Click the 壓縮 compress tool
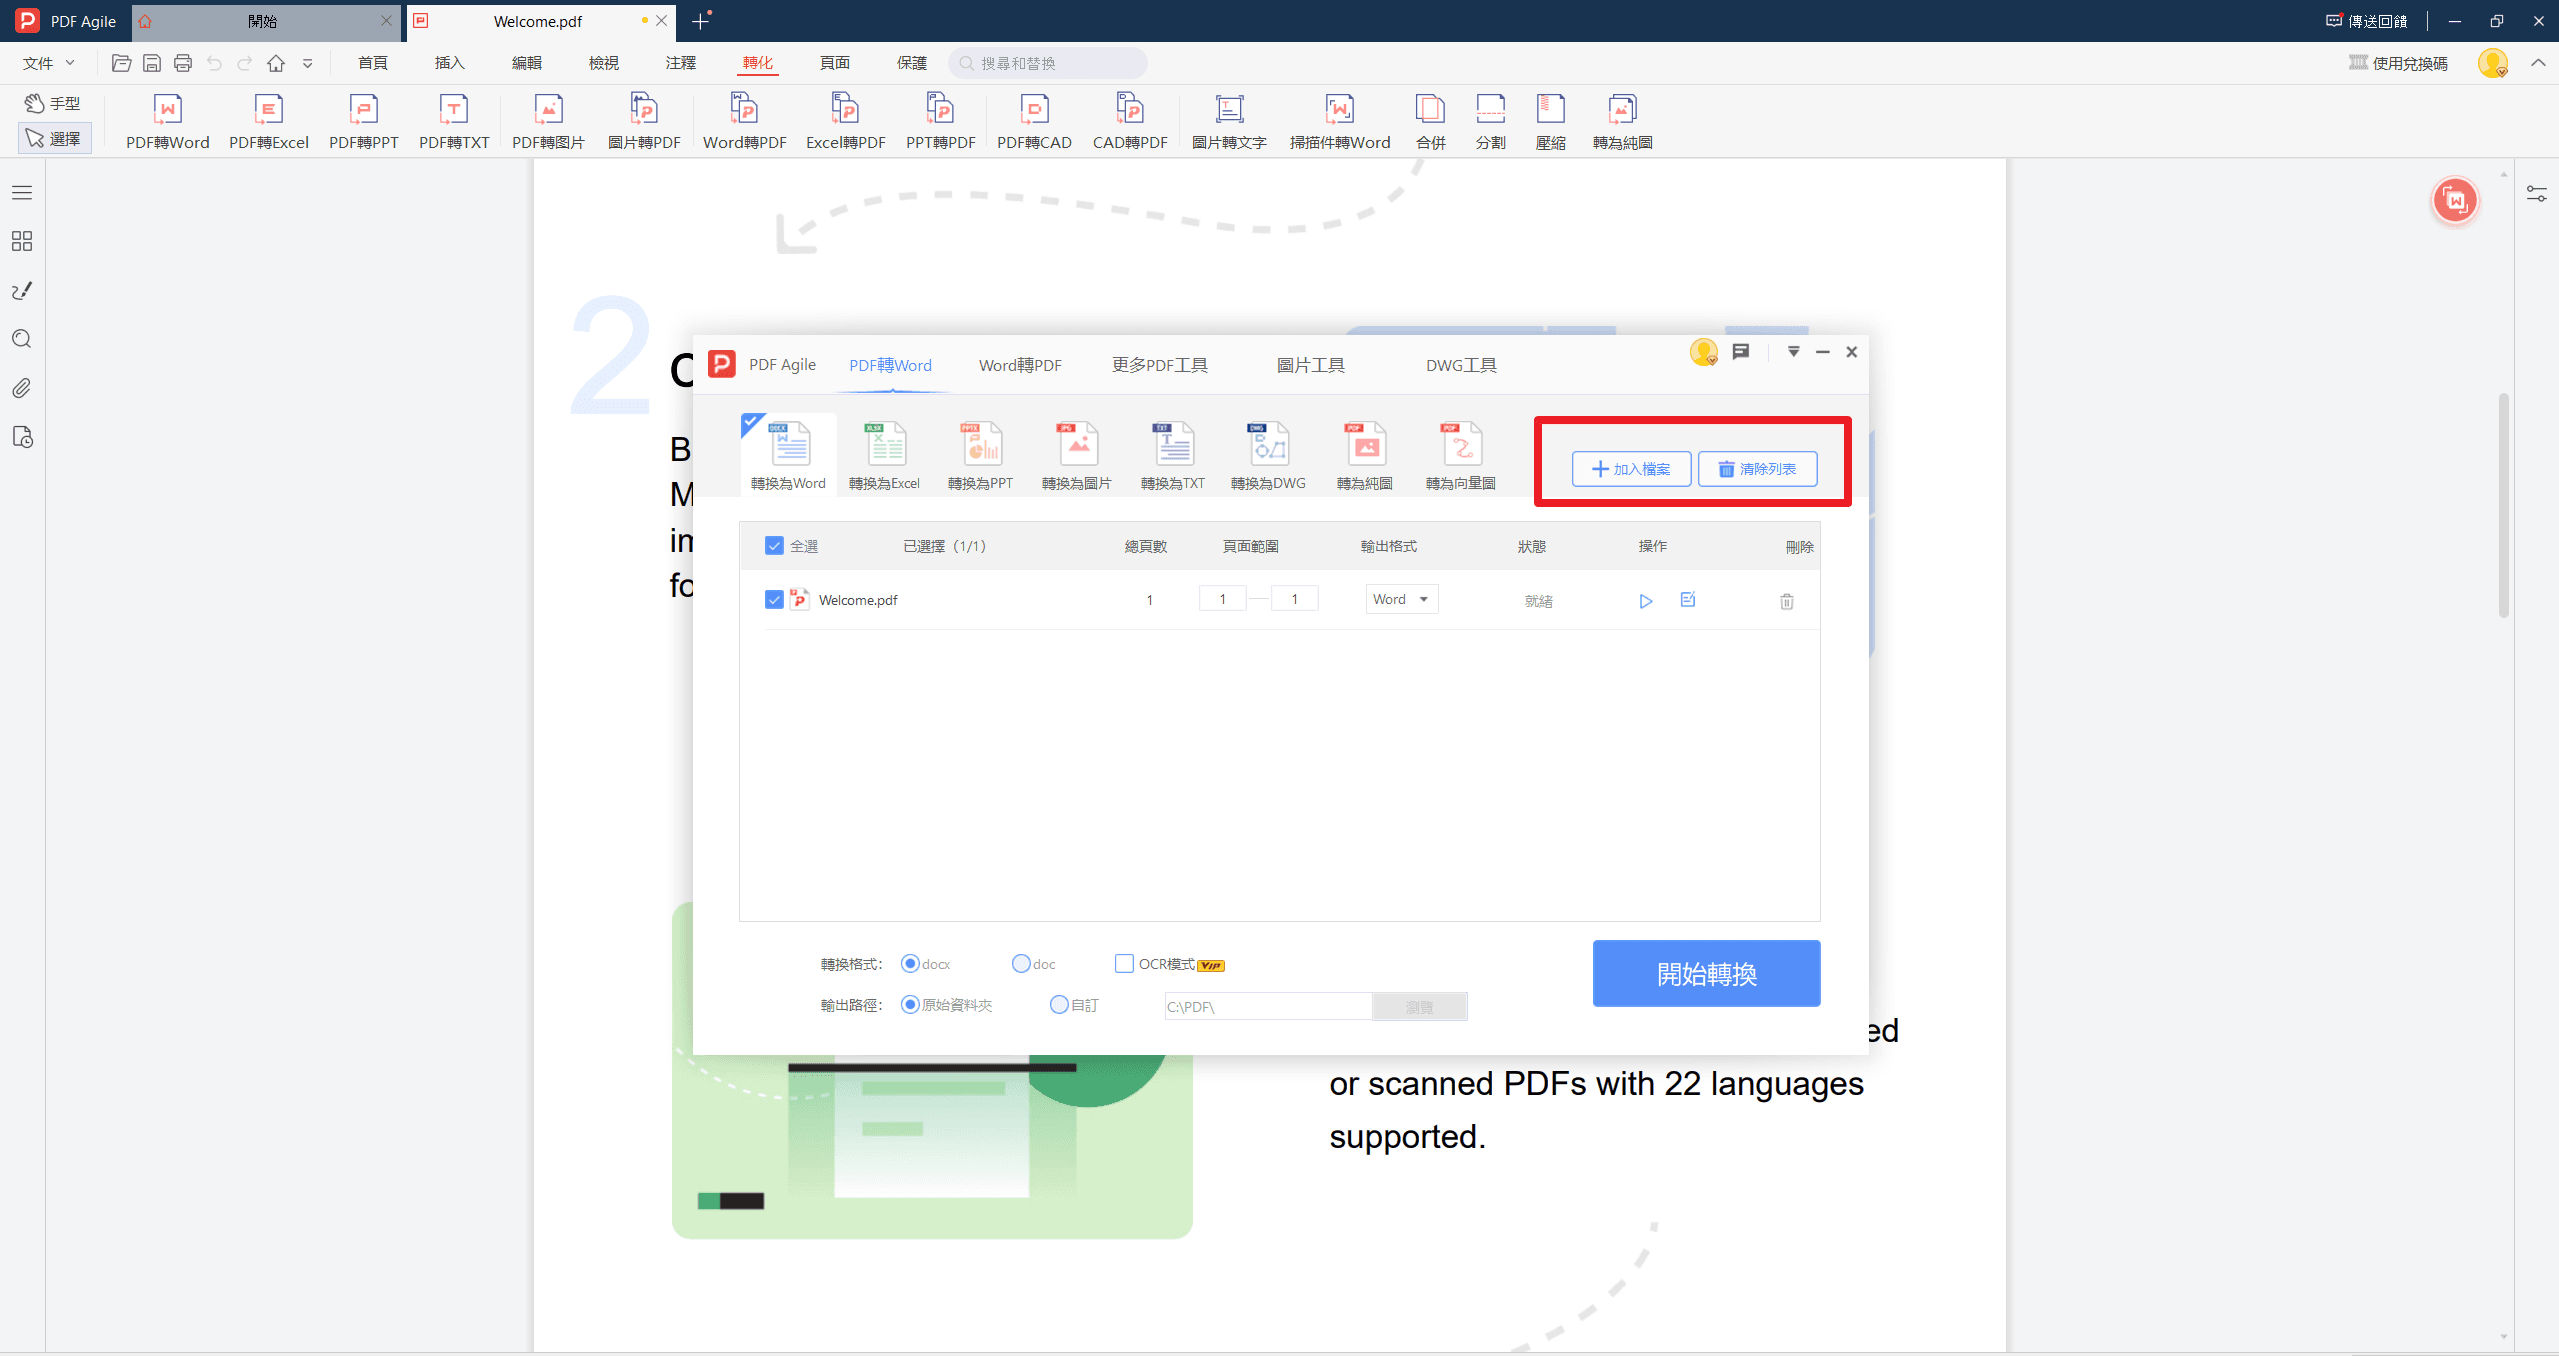This screenshot has width=2559, height=1356. [1550, 121]
